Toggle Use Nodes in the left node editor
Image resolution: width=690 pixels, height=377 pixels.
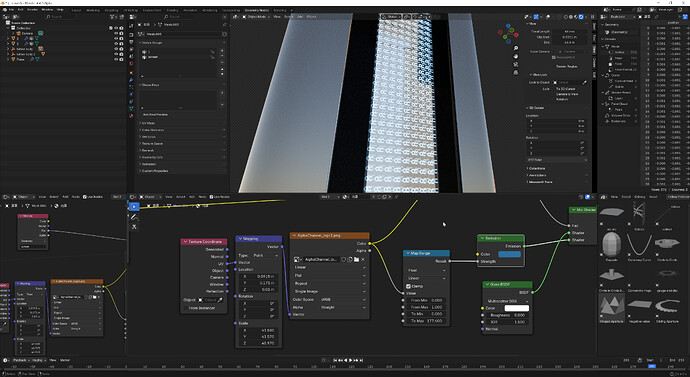85,197
